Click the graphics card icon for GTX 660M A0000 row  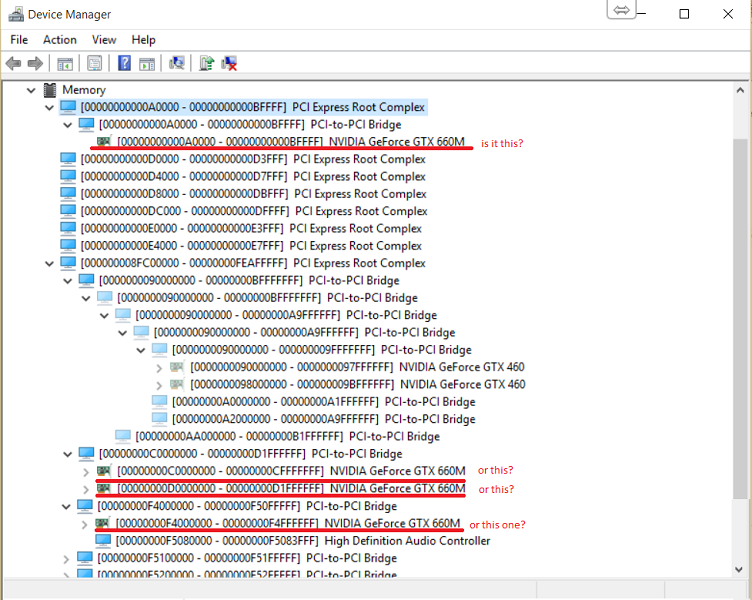tap(104, 141)
